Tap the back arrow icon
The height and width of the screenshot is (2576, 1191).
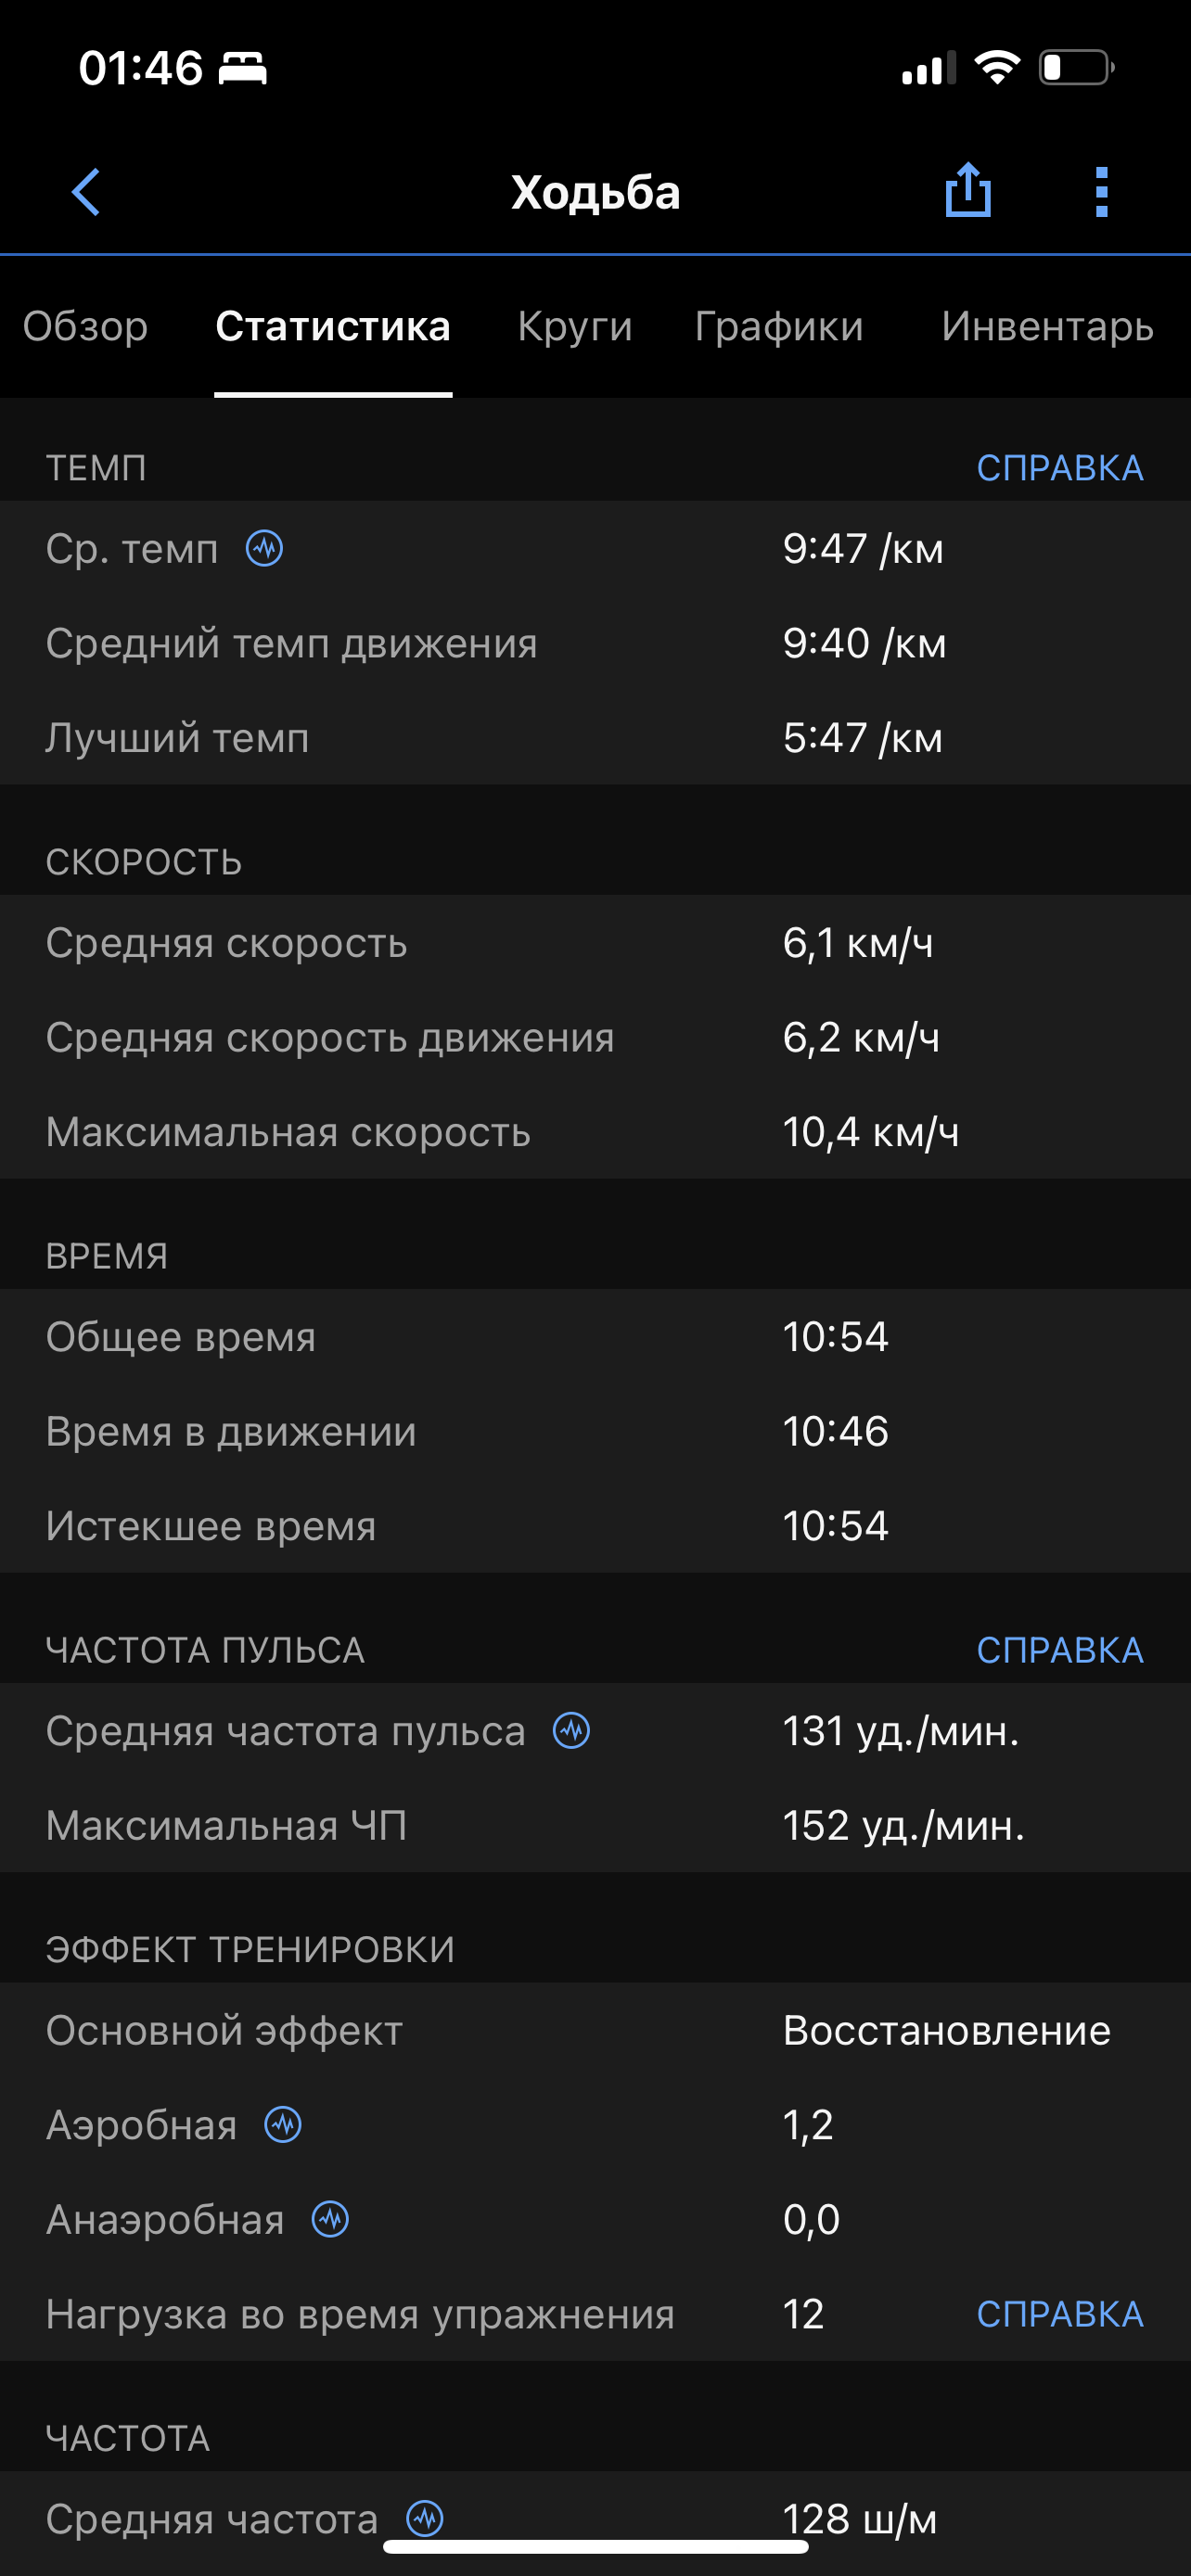coord(87,191)
